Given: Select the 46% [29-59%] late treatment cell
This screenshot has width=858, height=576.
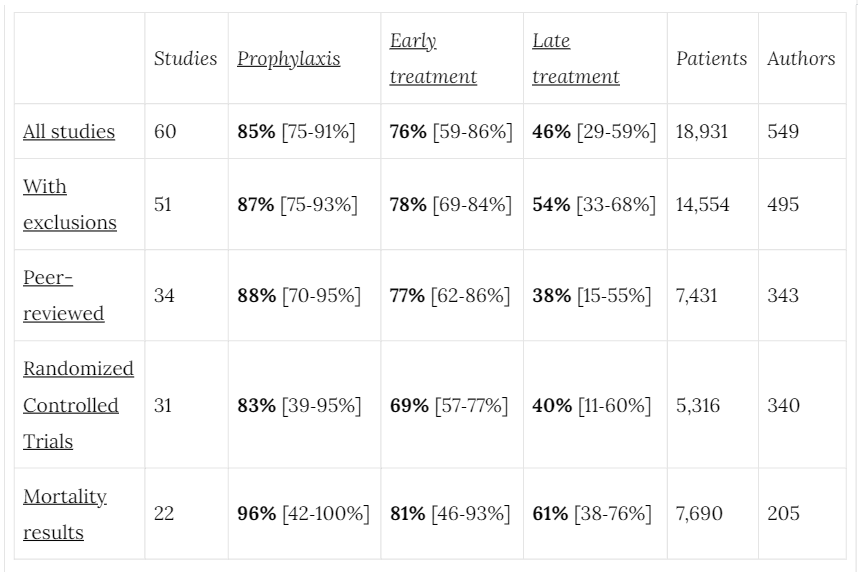Looking at the screenshot, I should coord(593,132).
